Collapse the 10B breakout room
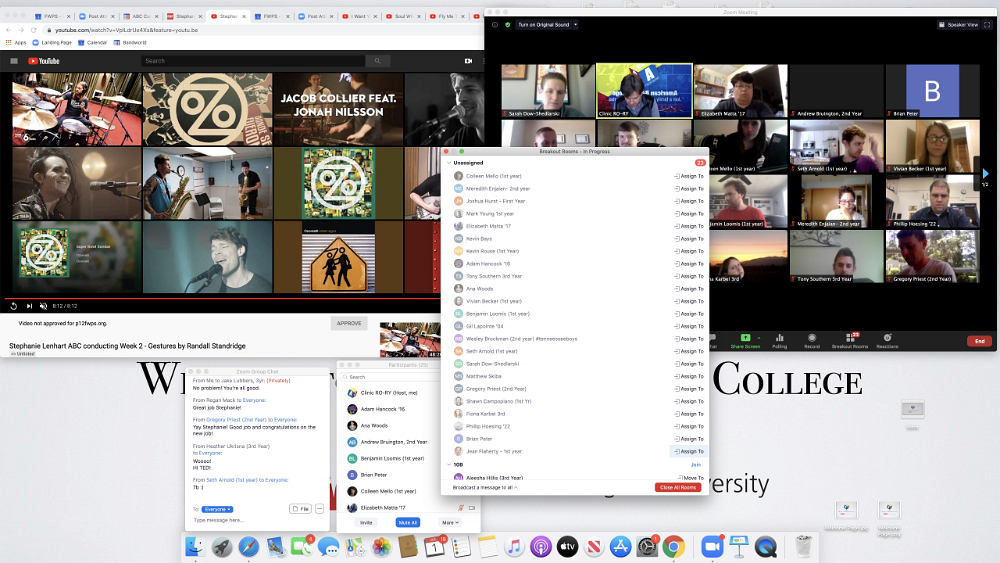1000x563 pixels. (x=449, y=465)
